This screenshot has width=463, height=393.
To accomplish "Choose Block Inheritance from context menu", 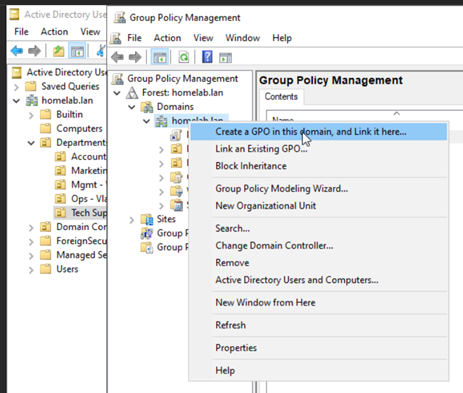I will [319, 166].
